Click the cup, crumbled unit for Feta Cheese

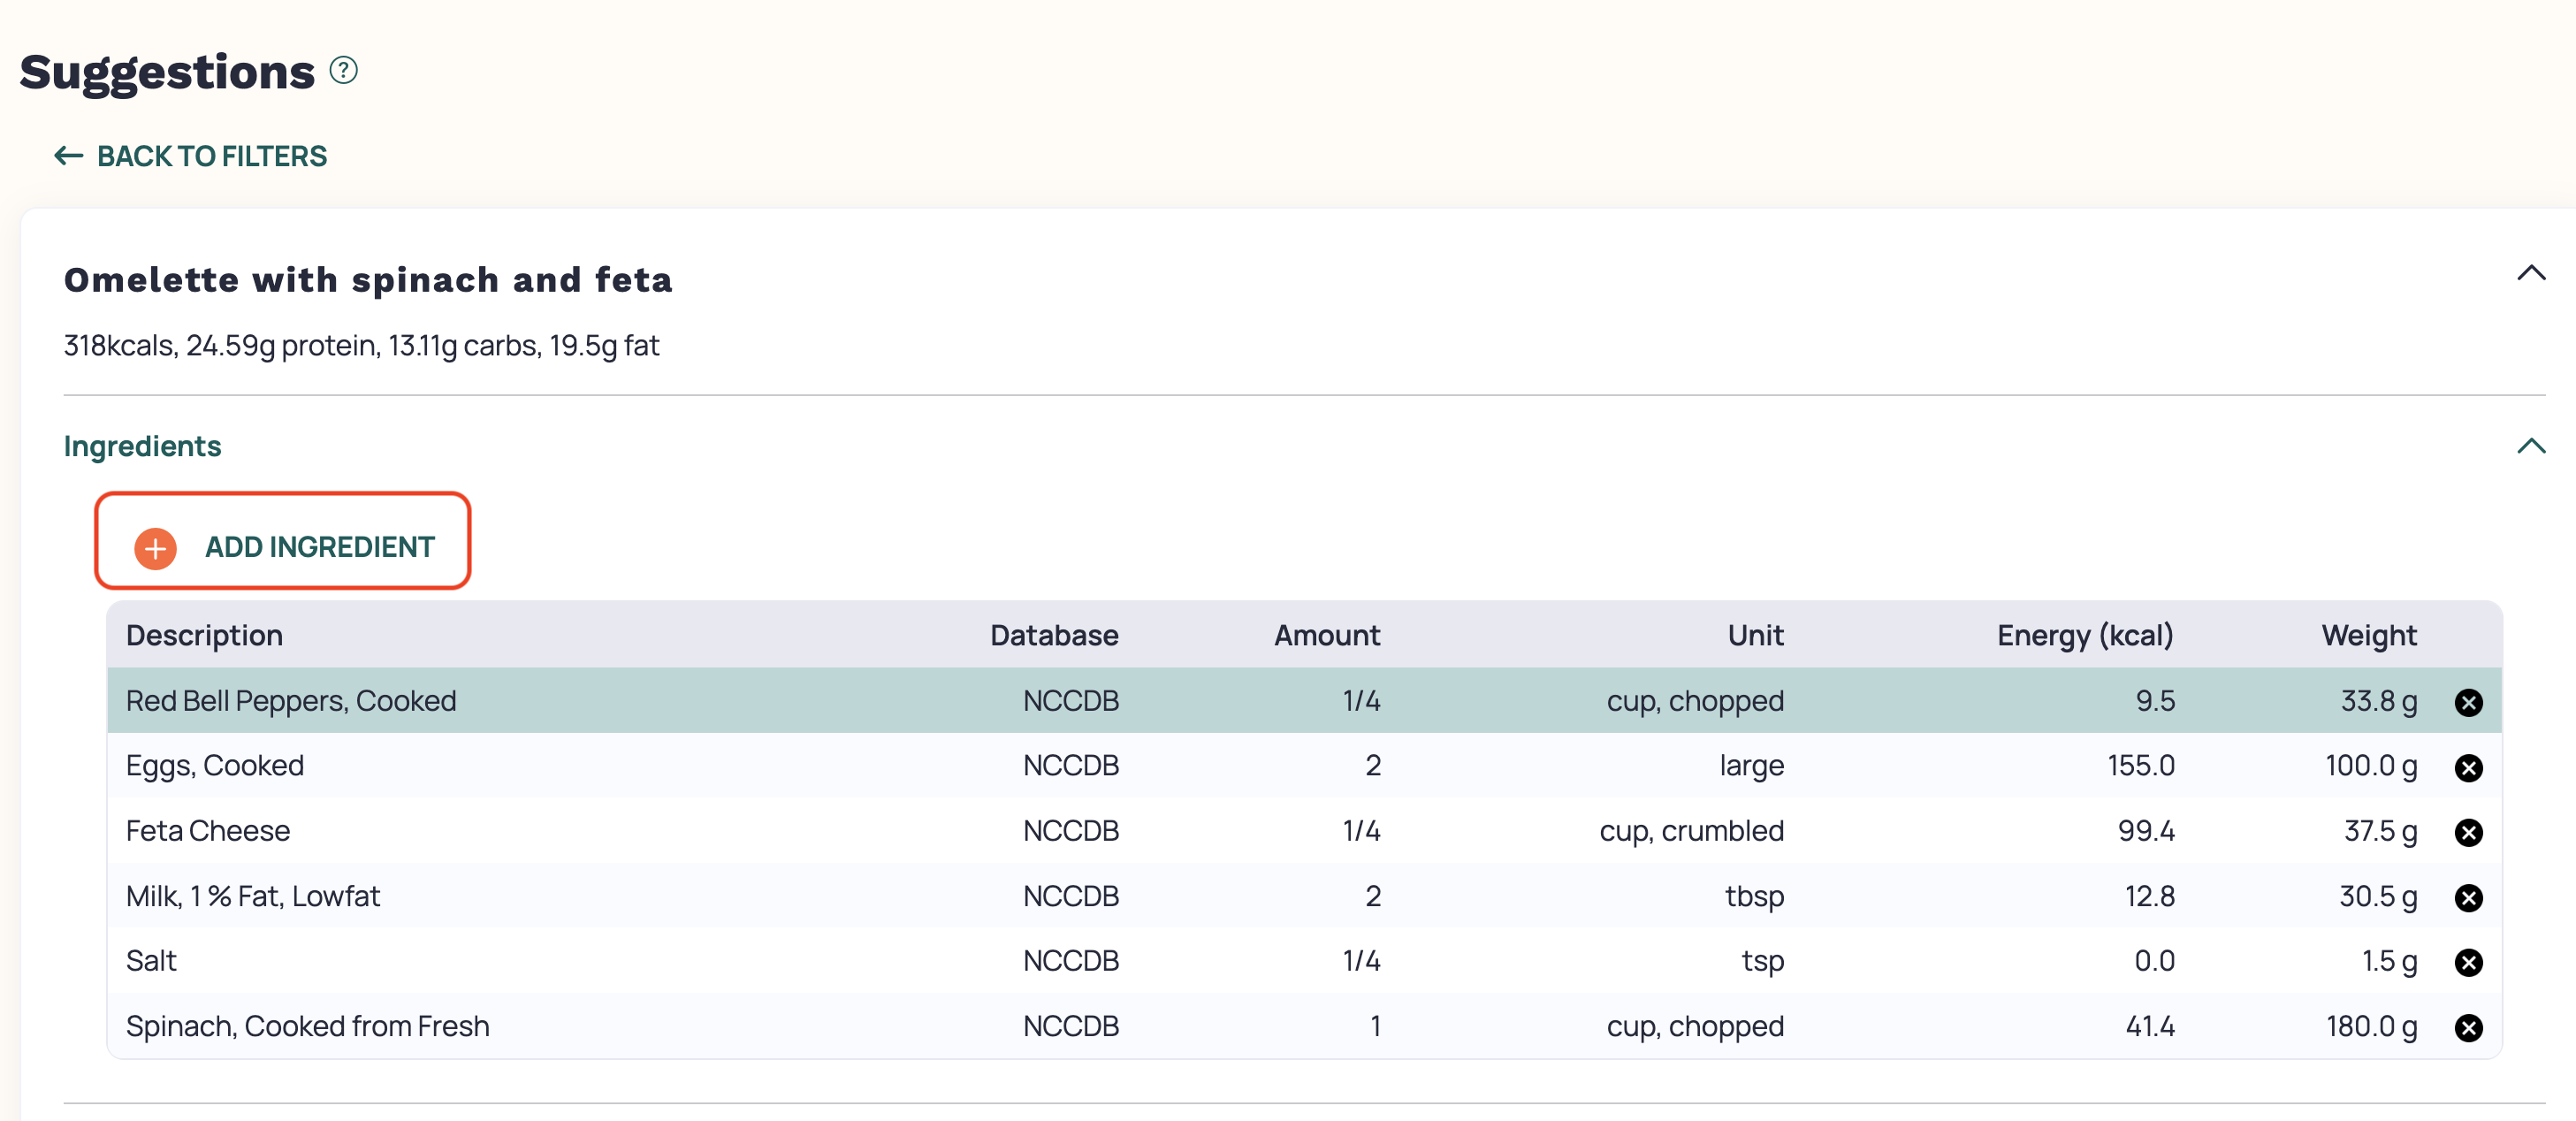point(1691,831)
